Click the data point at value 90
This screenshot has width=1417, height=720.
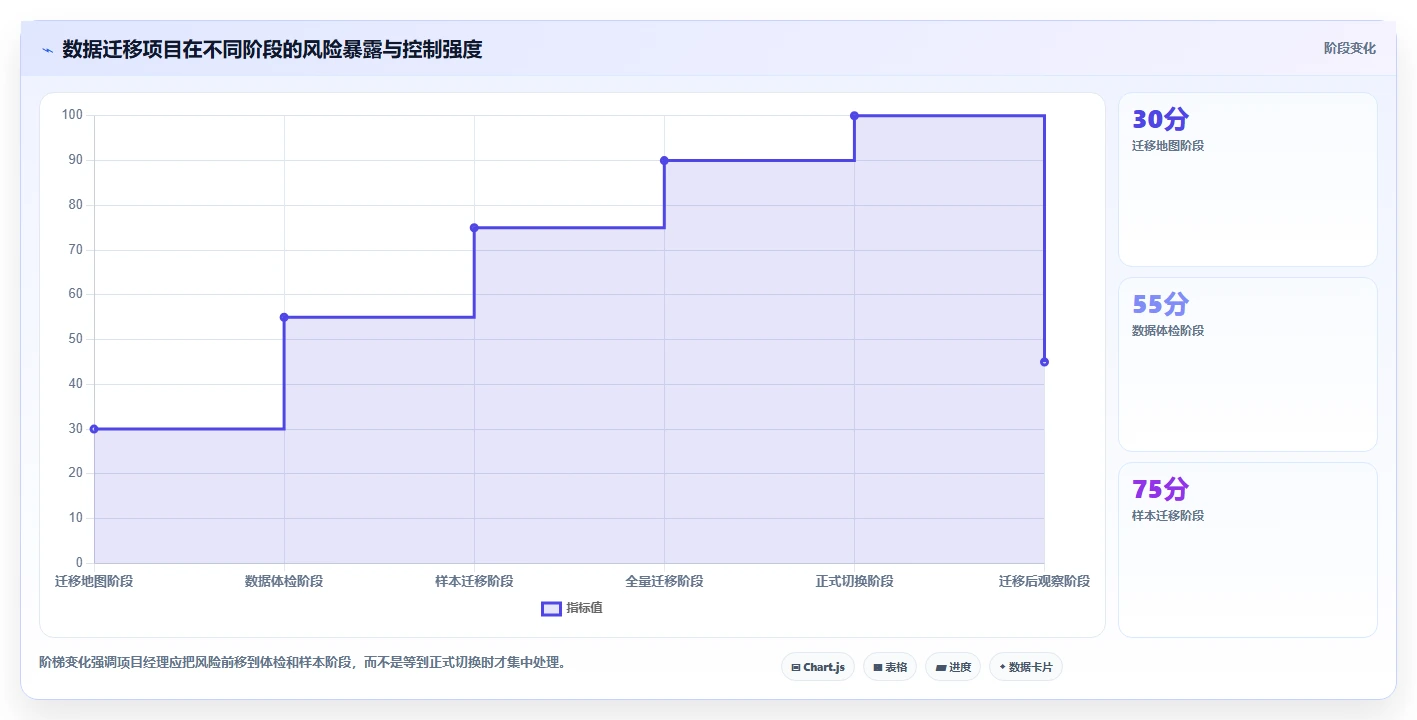664,160
